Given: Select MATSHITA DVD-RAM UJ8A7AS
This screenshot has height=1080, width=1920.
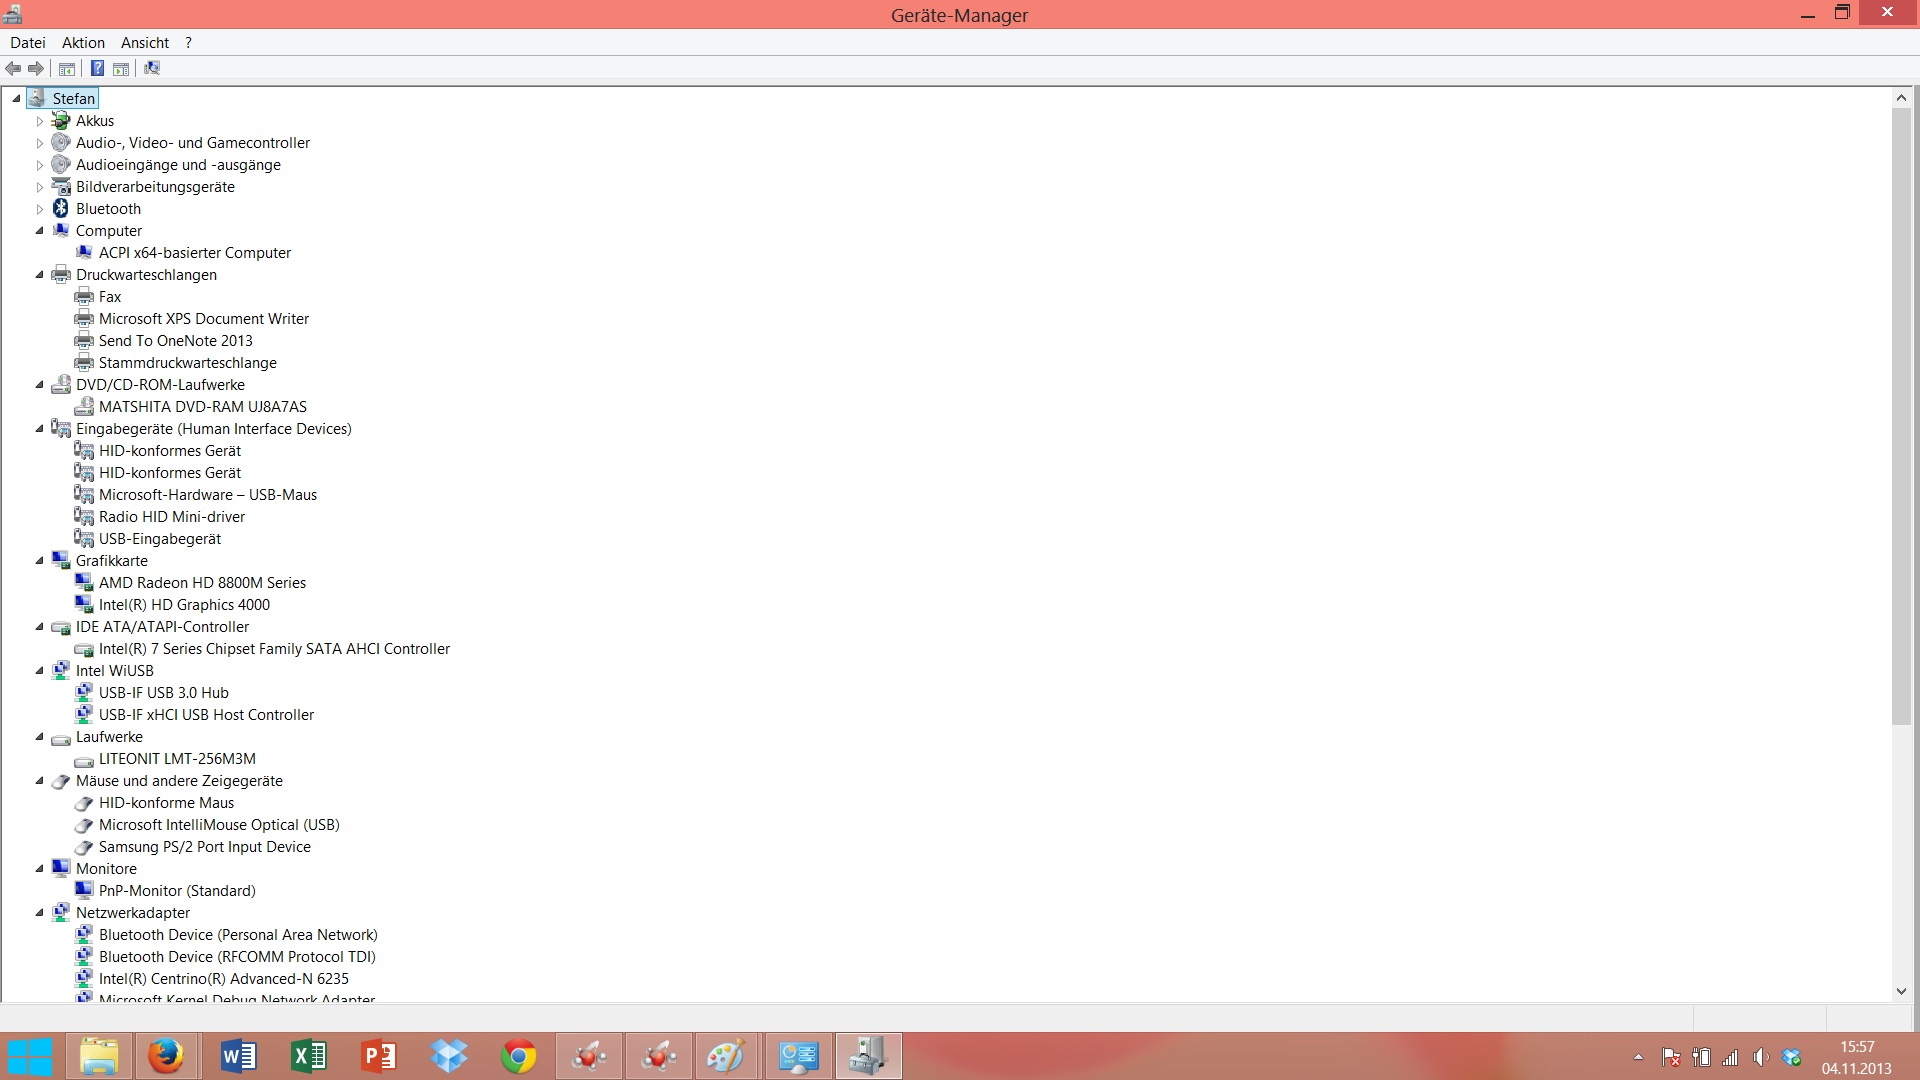Looking at the screenshot, I should click(203, 407).
